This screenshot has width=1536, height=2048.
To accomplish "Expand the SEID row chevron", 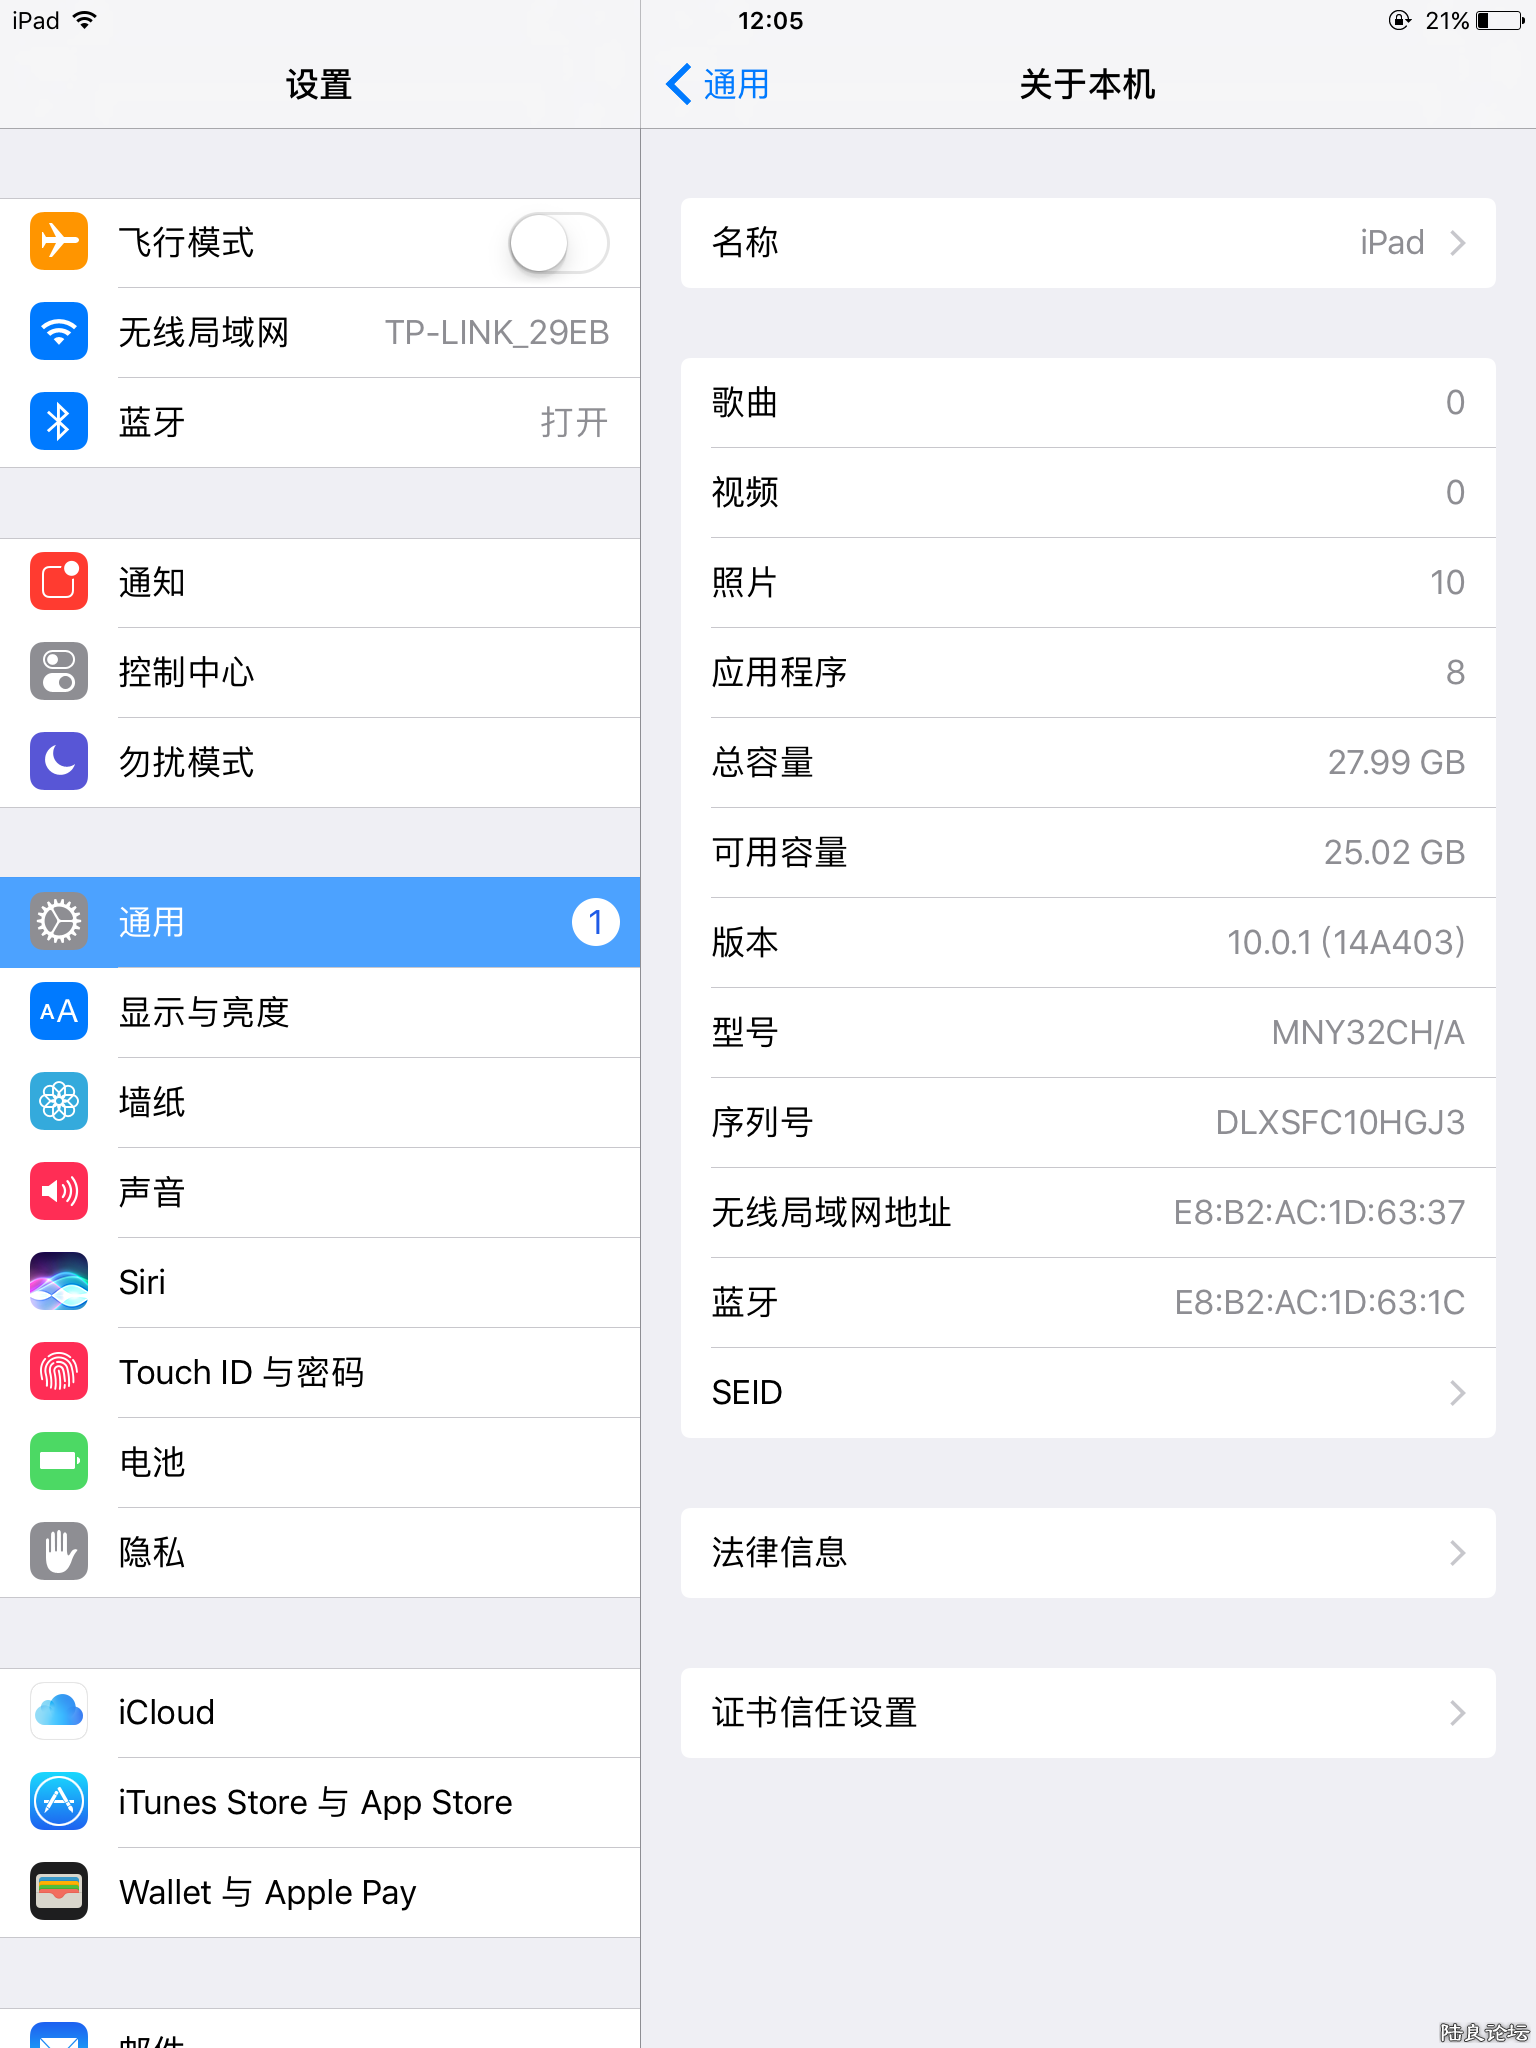I will tap(1458, 1393).
